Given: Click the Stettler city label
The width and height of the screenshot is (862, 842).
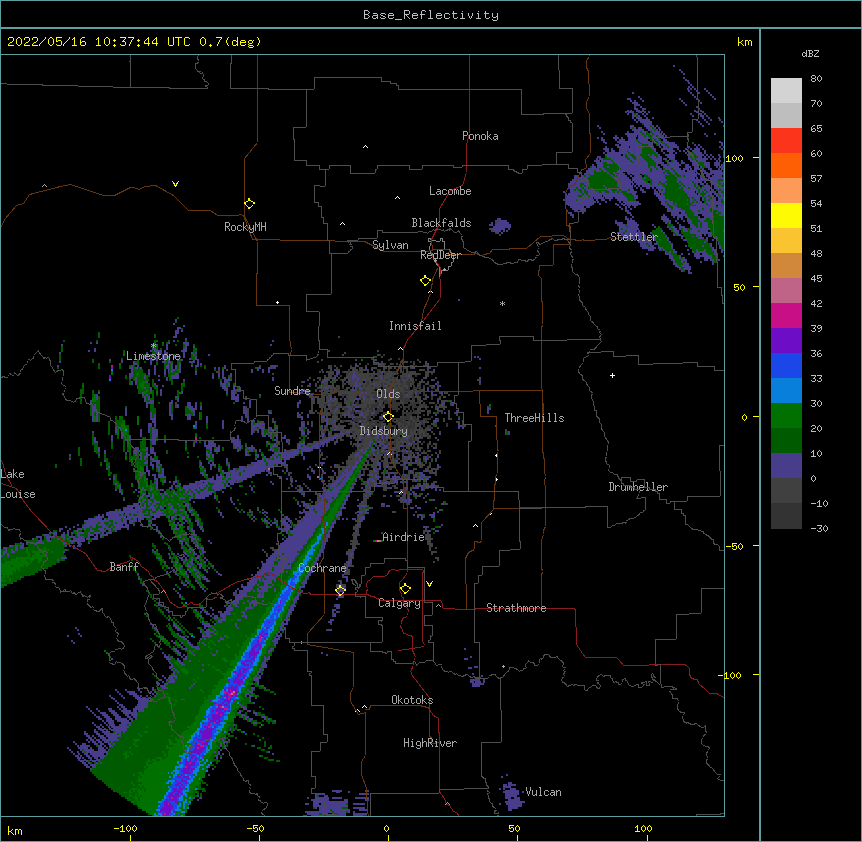Looking at the screenshot, I should click(634, 237).
